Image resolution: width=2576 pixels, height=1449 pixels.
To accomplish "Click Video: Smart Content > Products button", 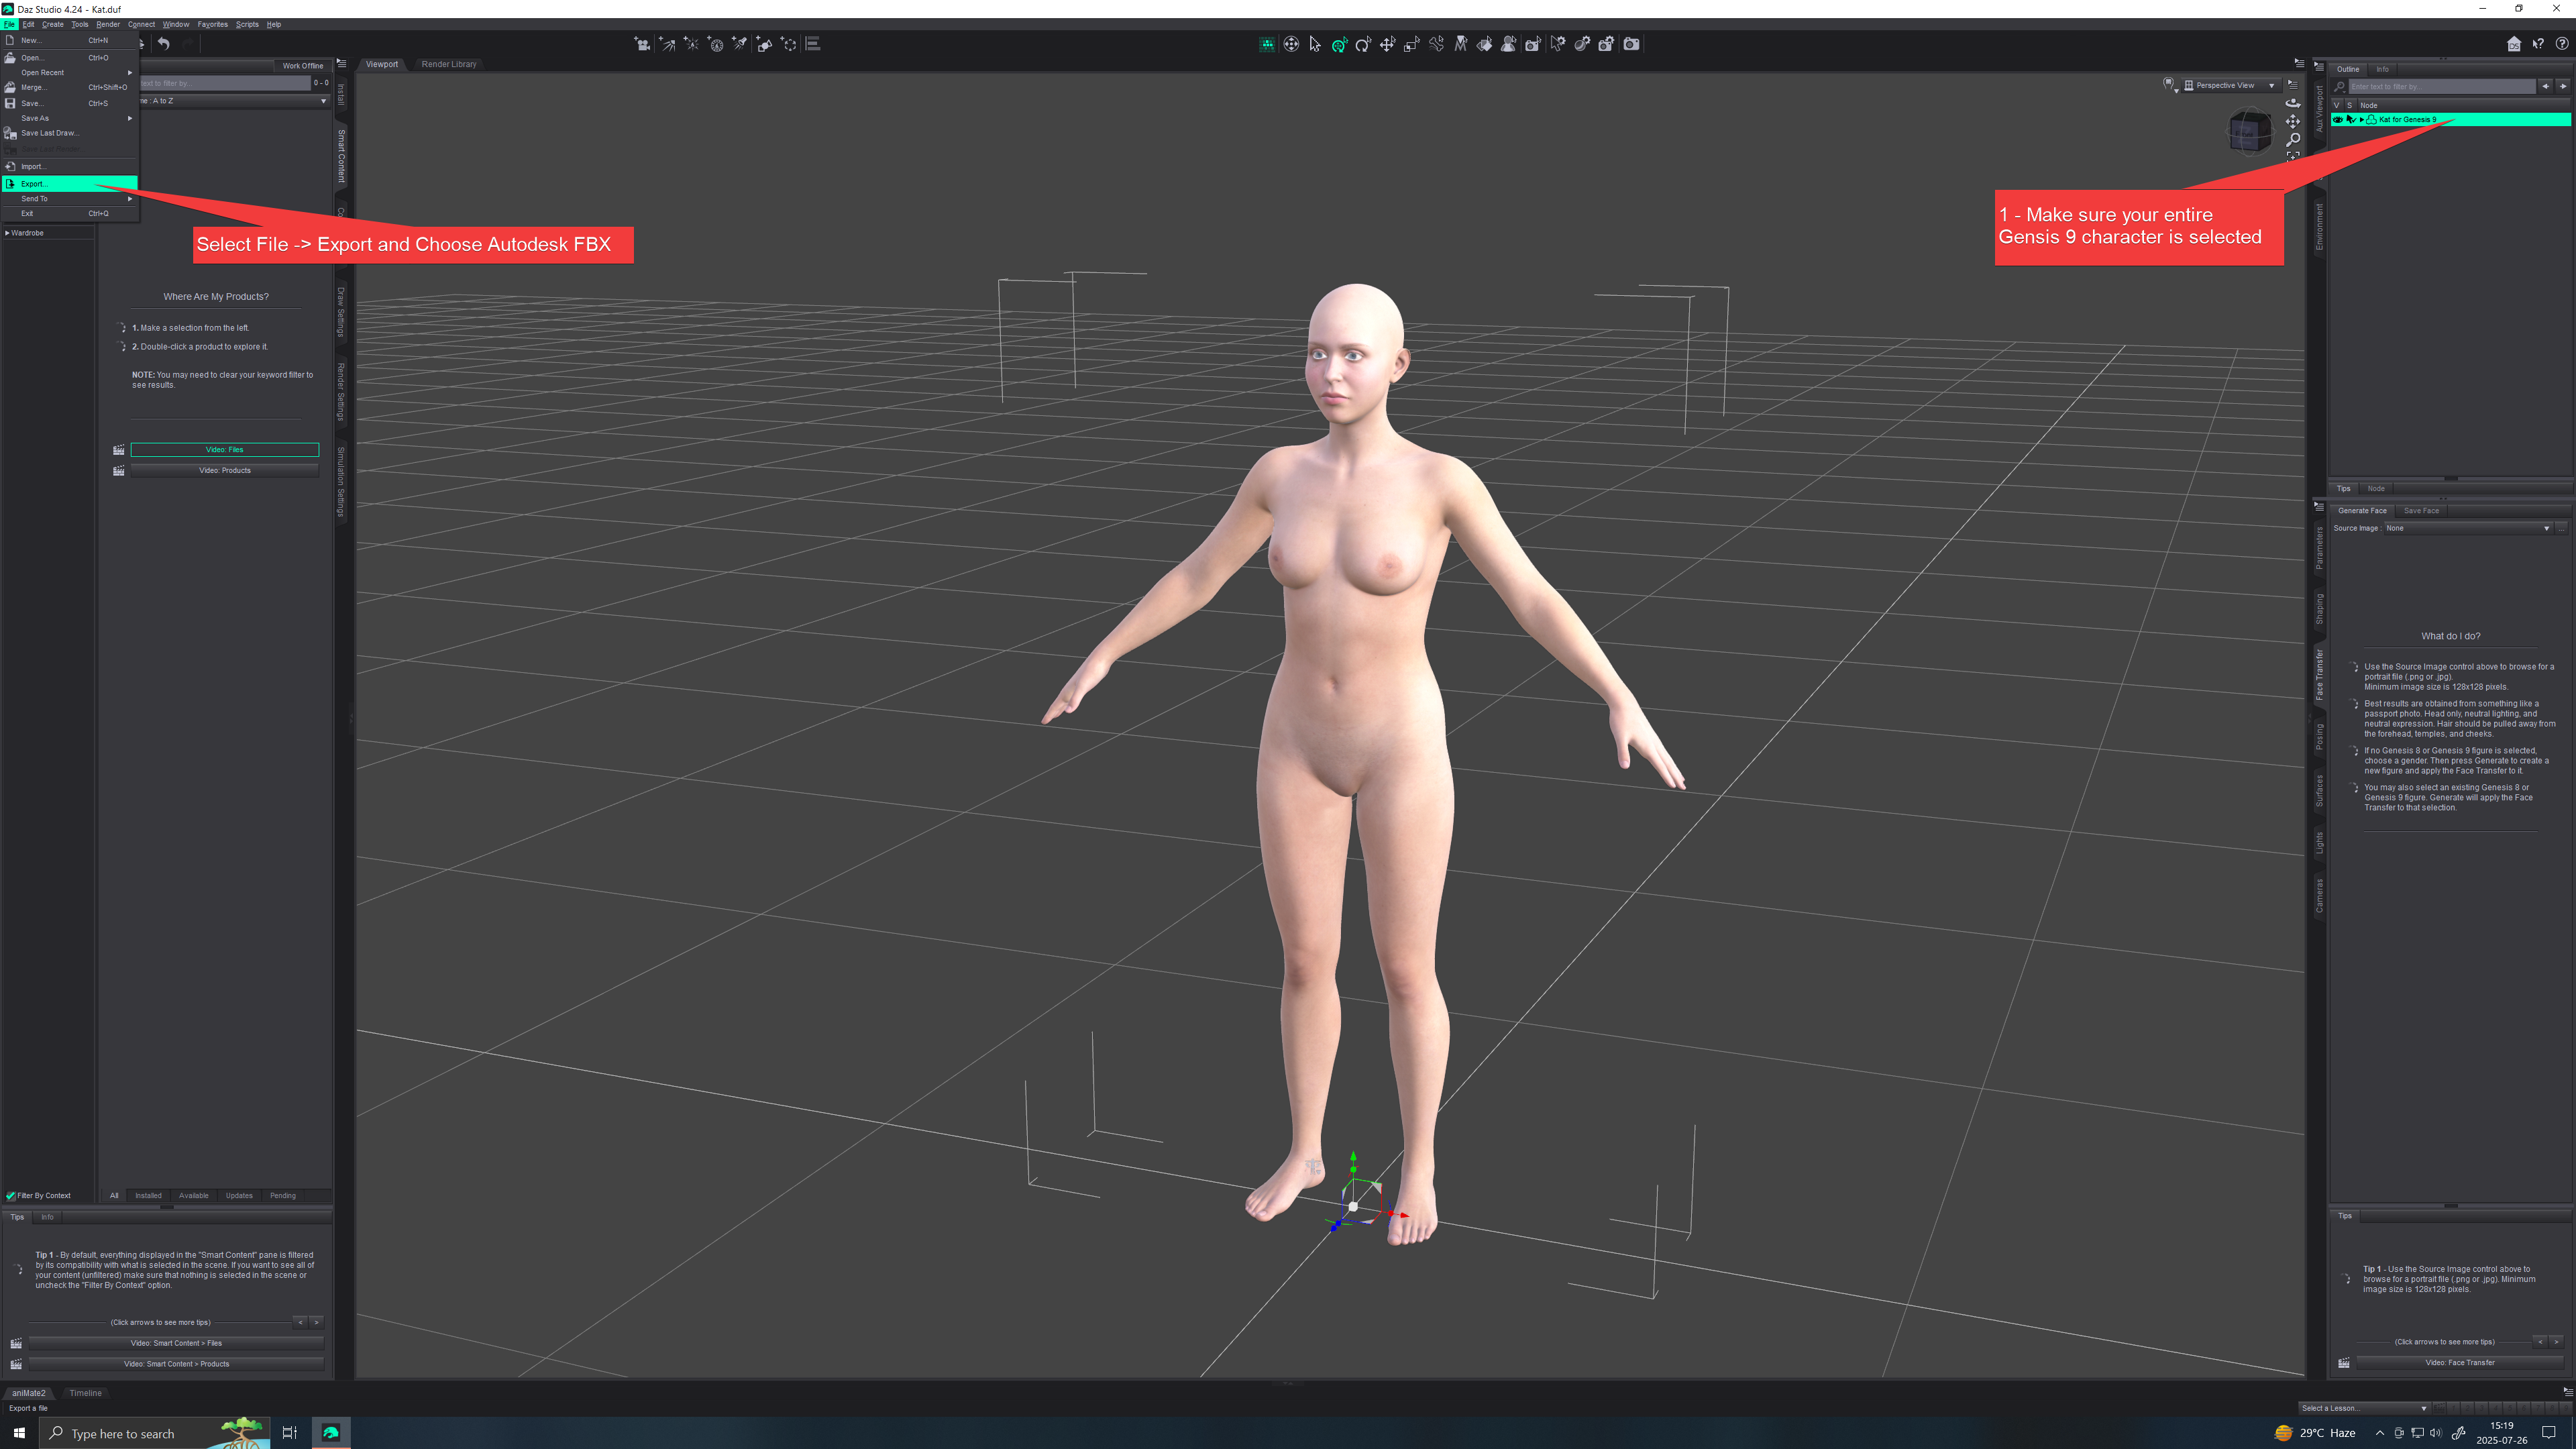I will pyautogui.click(x=176, y=1365).
